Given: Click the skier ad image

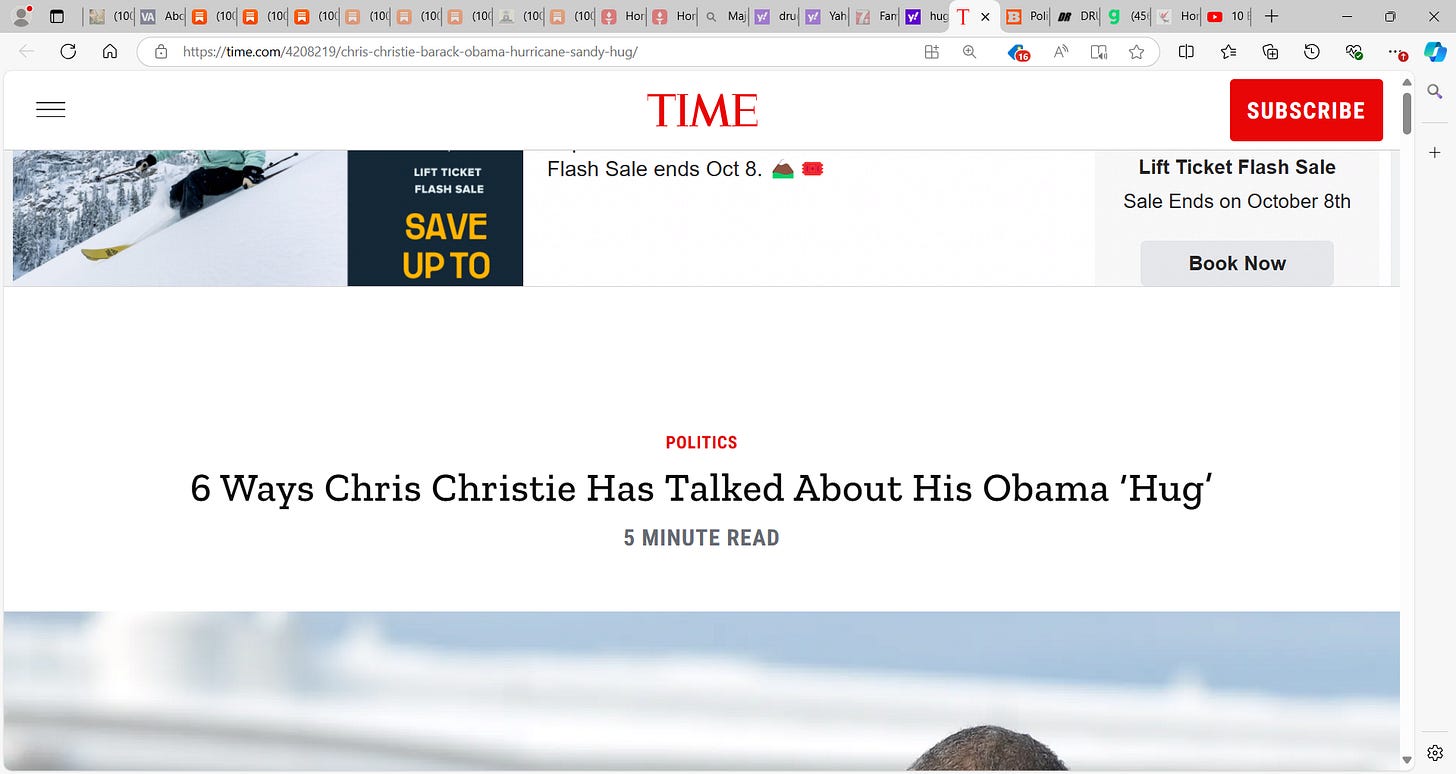Looking at the screenshot, I should click(180, 218).
